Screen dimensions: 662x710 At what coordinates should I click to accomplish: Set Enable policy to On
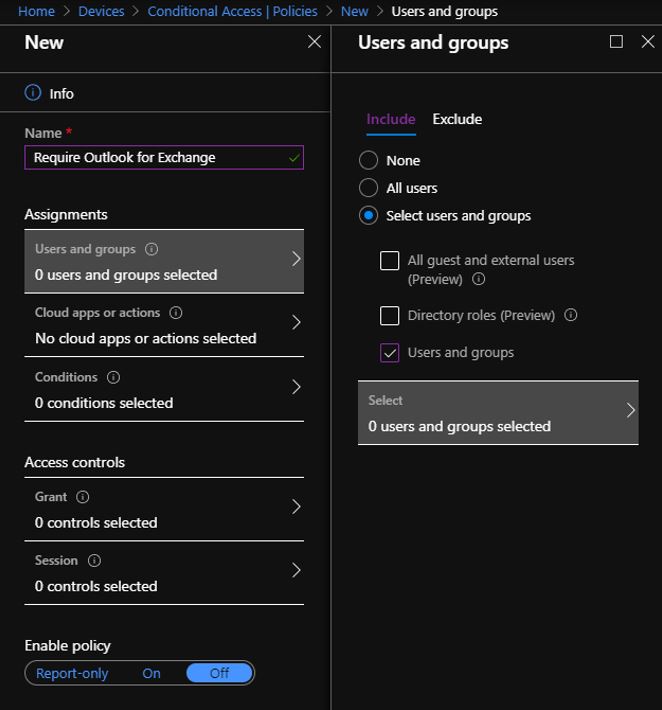(151, 673)
